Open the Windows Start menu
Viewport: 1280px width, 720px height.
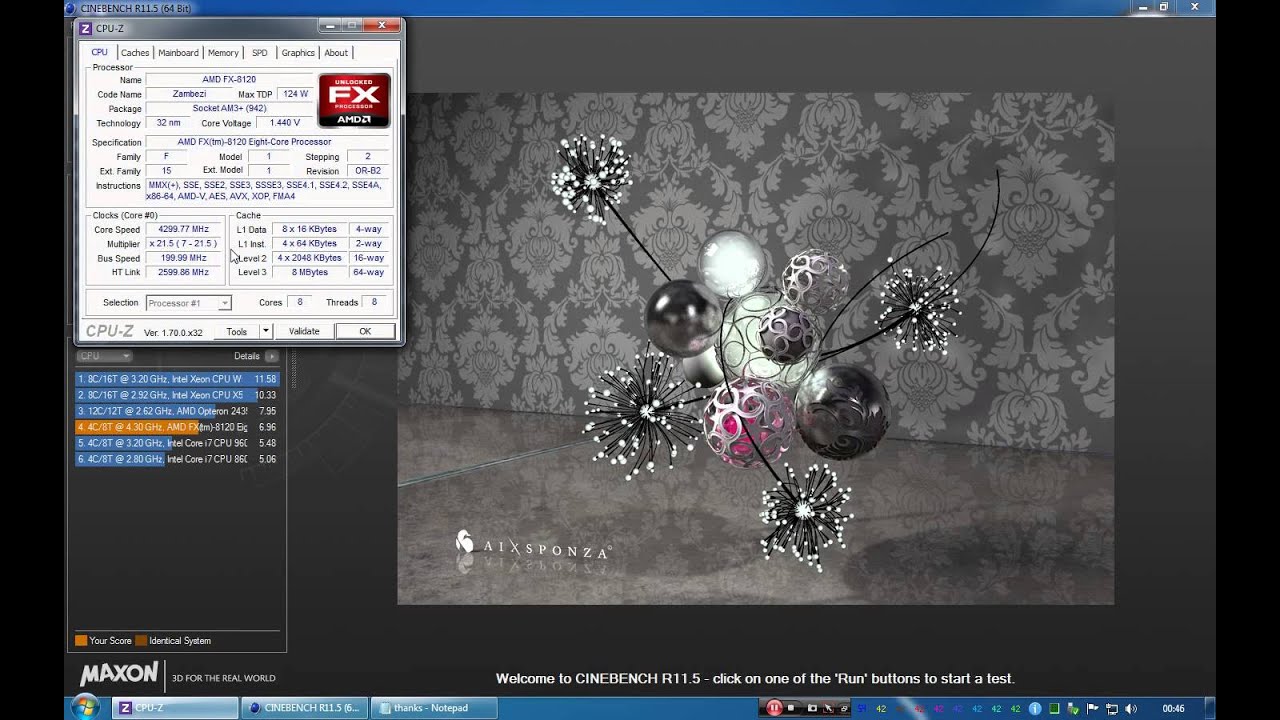point(85,707)
